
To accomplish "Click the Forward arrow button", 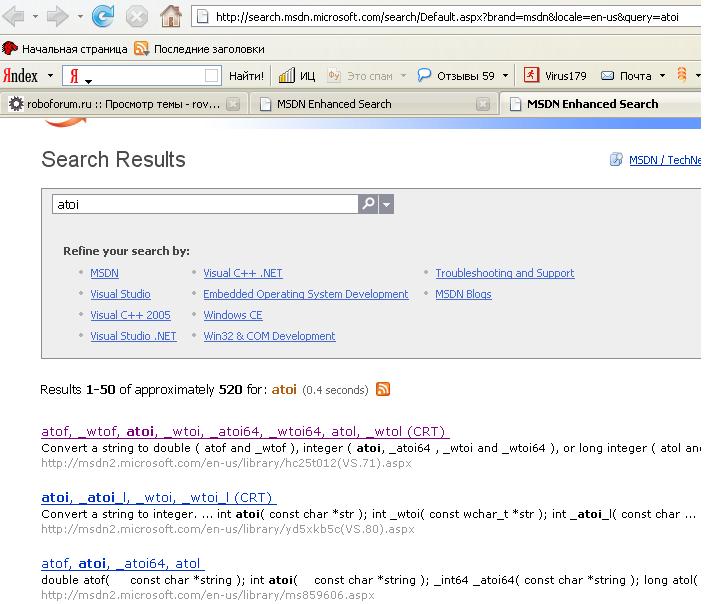I will [x=57, y=17].
